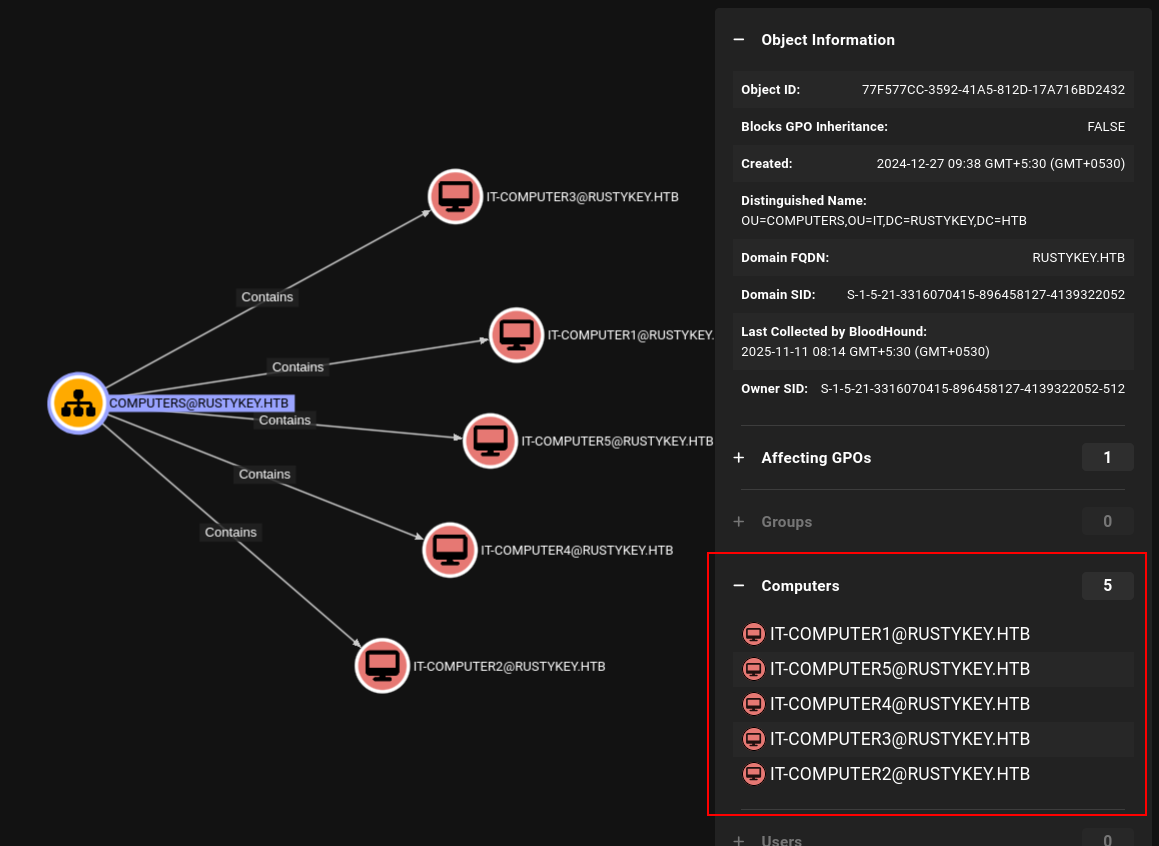Expand the Groups section
Screen dimensions: 1159x846
tap(739, 522)
